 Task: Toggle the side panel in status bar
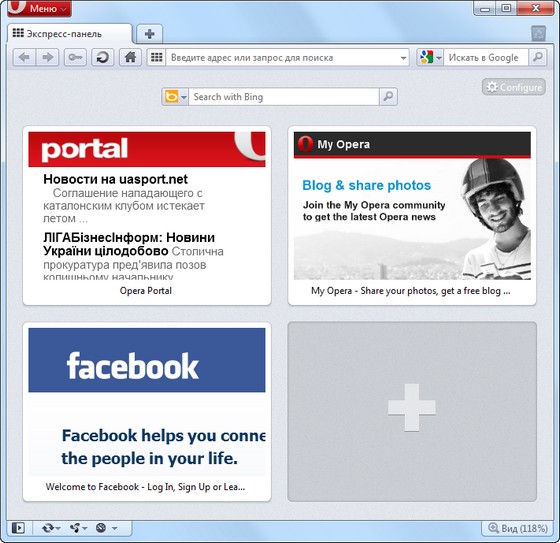(x=18, y=528)
